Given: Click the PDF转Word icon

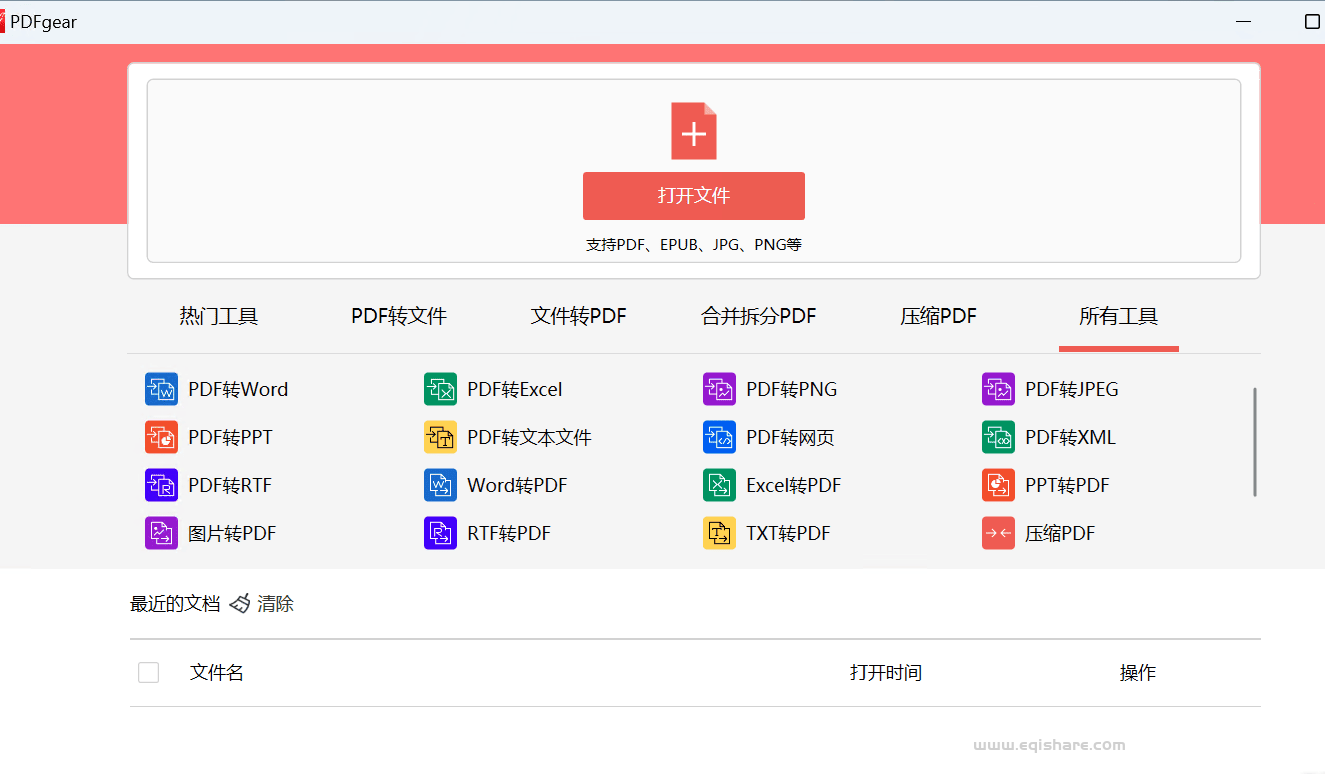Looking at the screenshot, I should (x=161, y=389).
